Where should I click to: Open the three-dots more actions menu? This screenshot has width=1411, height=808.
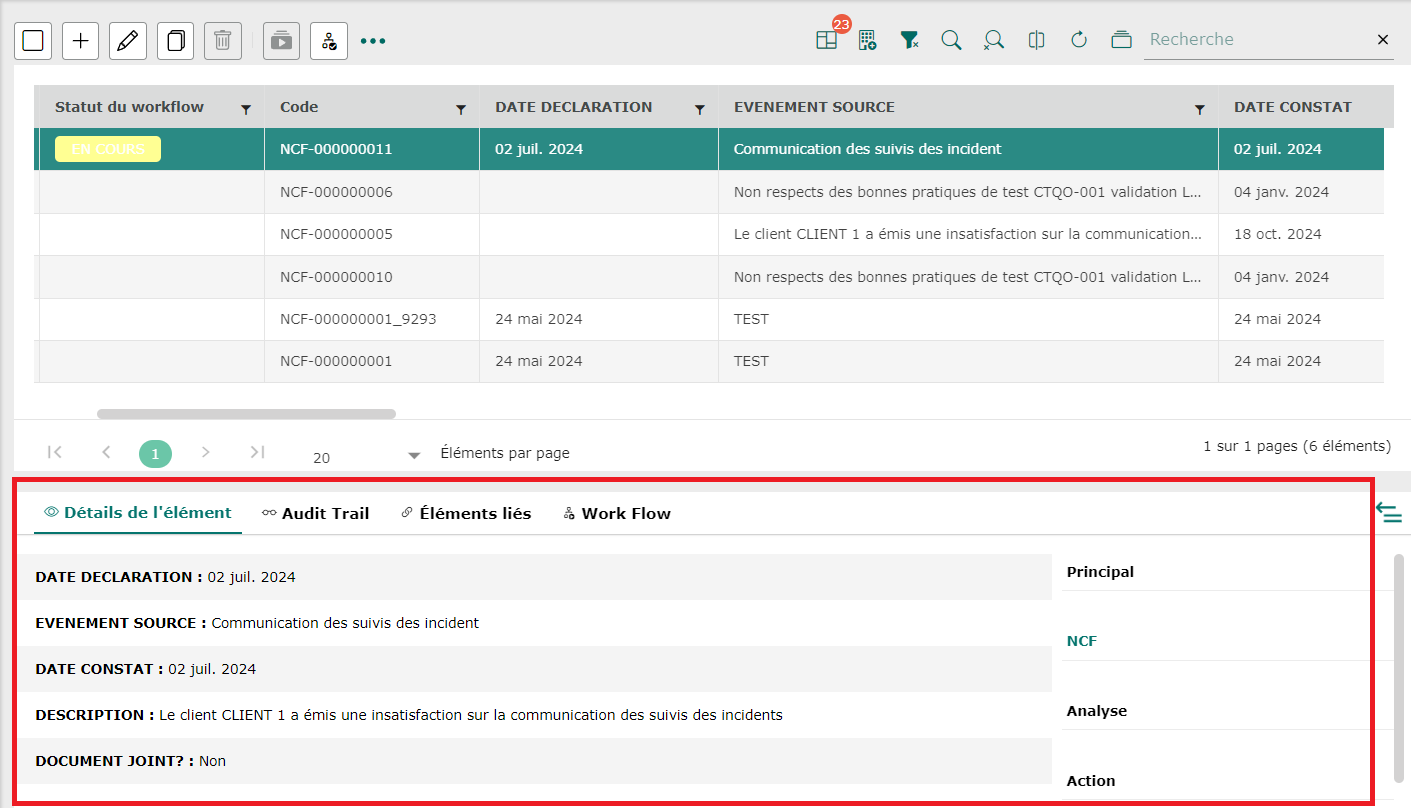[373, 41]
